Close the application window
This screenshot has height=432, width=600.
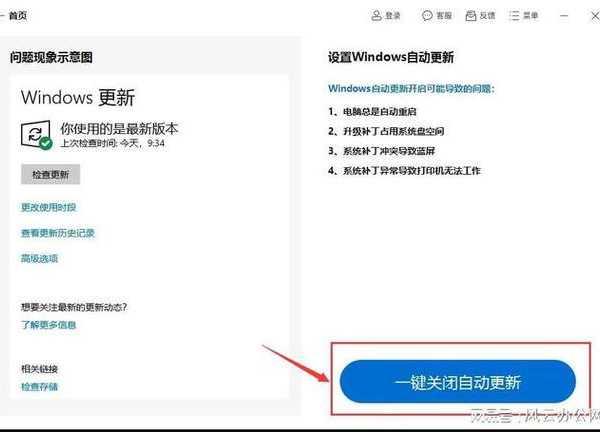coord(595,16)
